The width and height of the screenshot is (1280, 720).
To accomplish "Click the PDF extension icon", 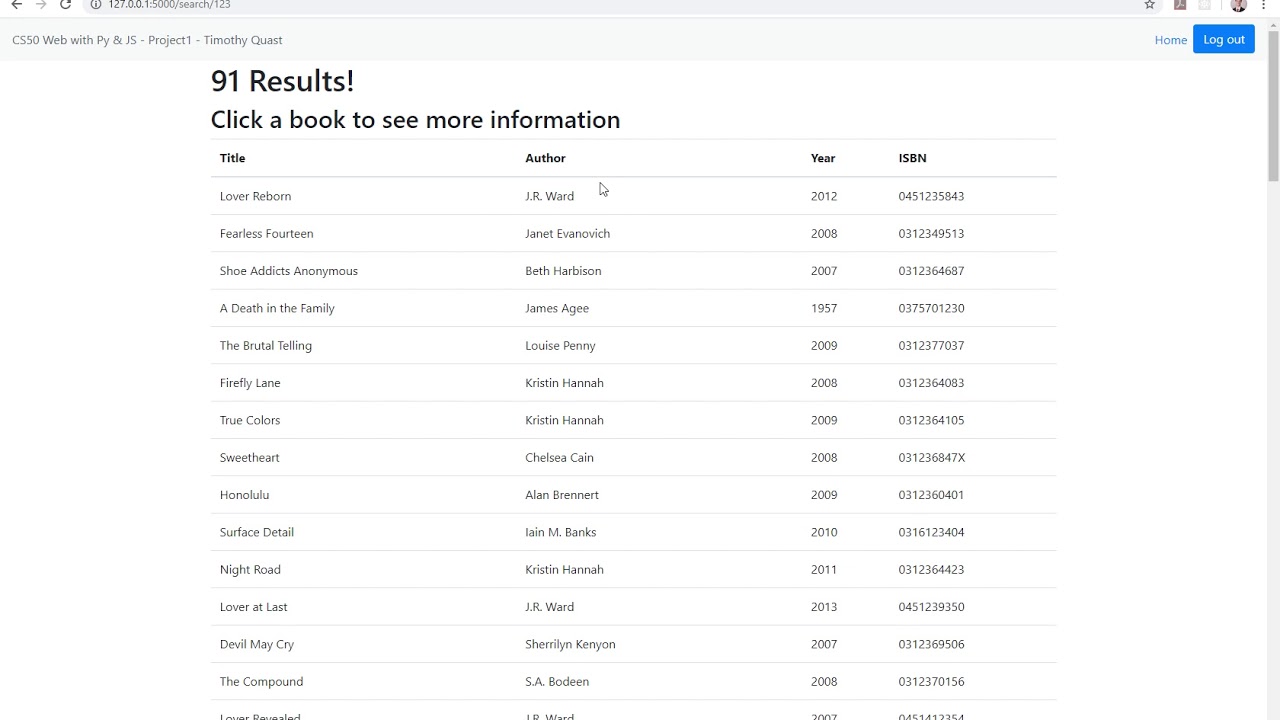I will 1180,5.
